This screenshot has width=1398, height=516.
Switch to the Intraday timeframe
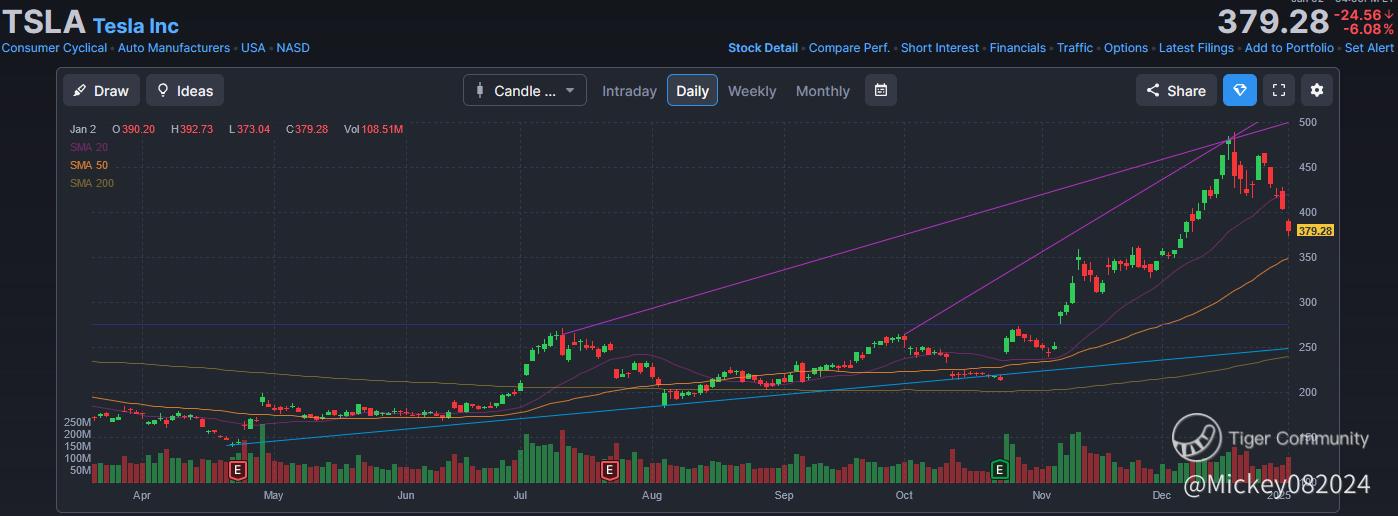(x=629, y=90)
